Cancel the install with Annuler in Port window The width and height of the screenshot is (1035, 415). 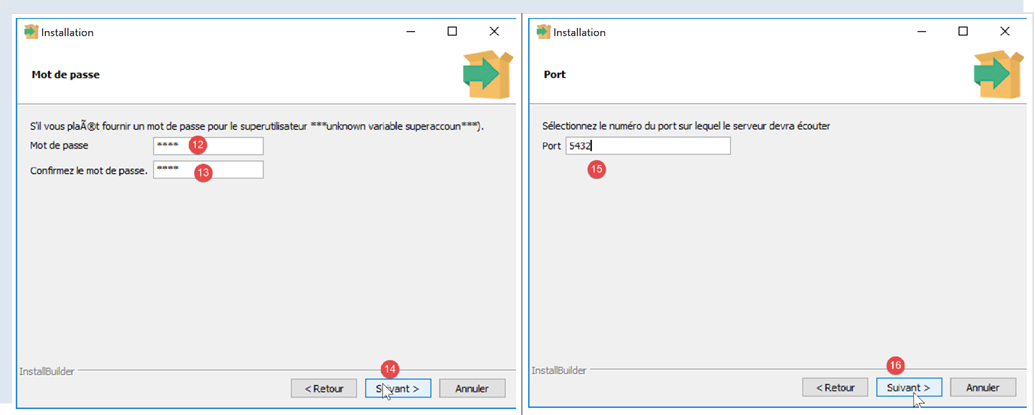tap(983, 387)
